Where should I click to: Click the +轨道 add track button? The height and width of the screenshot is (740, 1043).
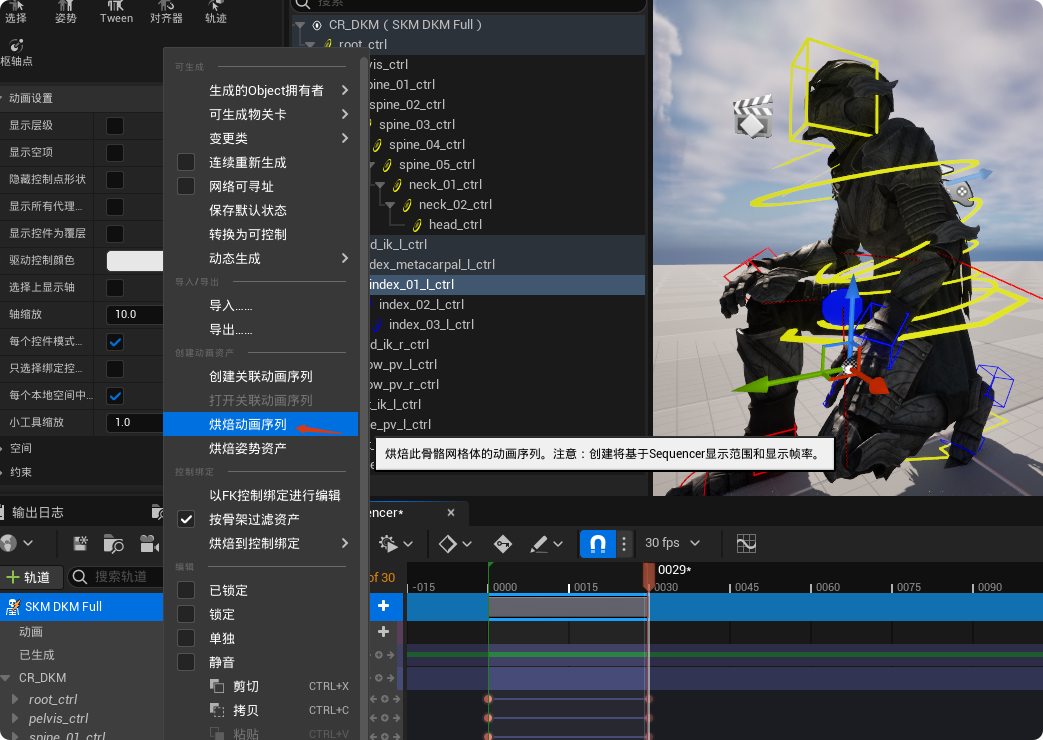pos(31,577)
